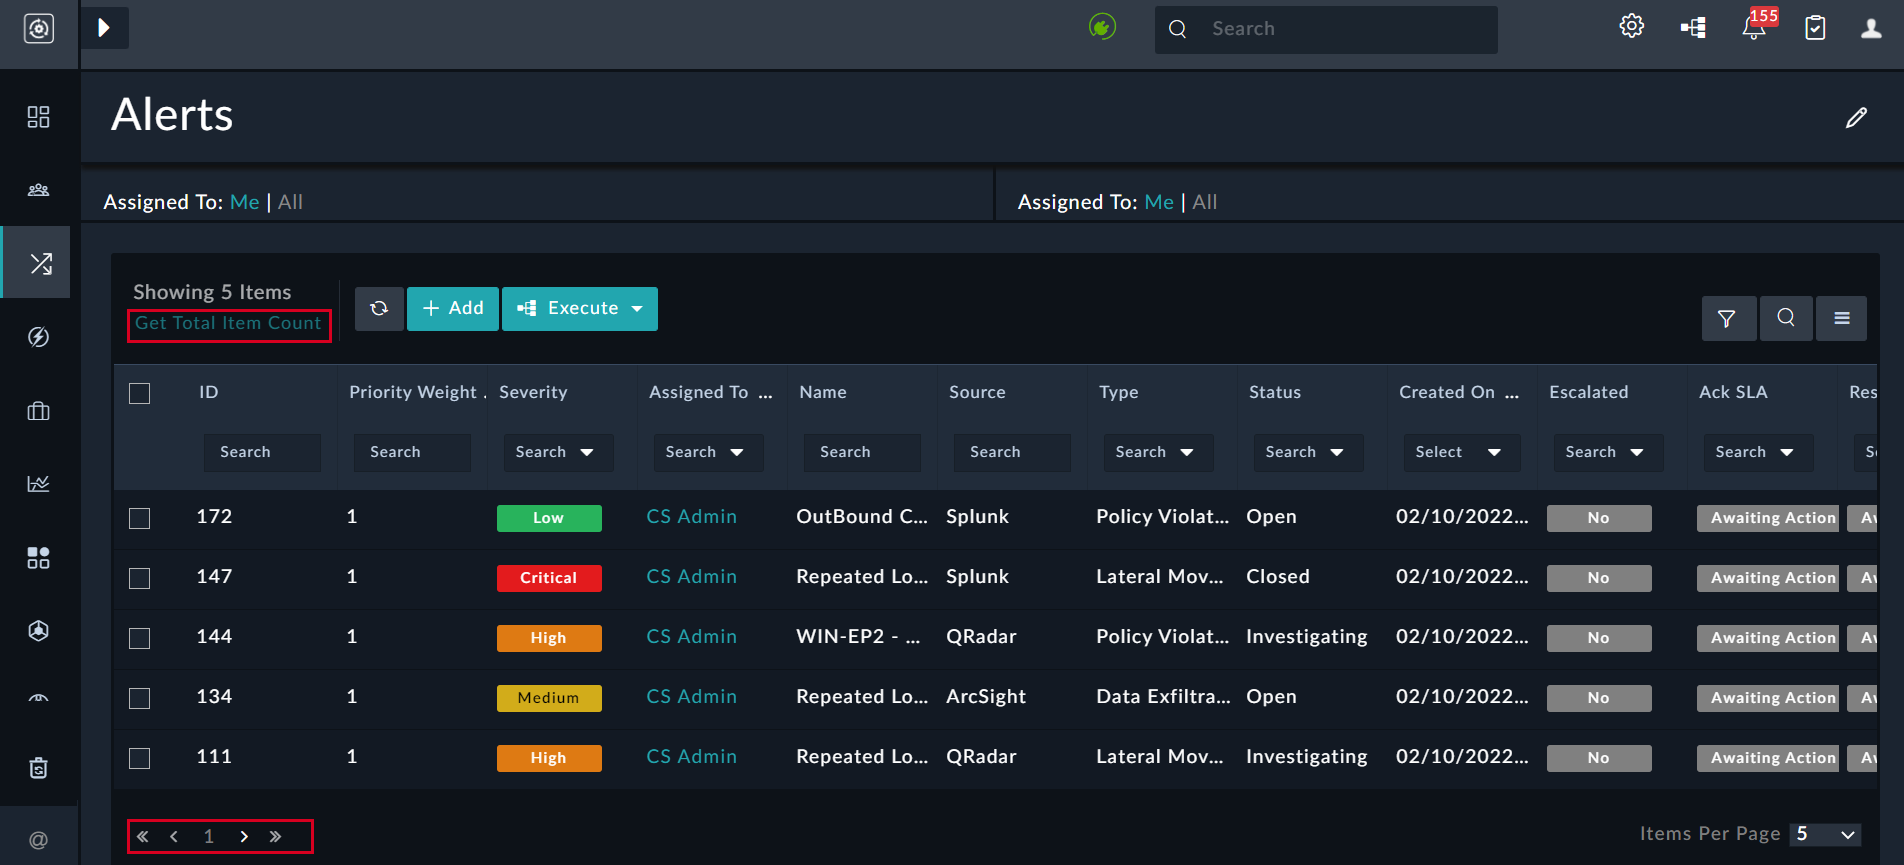The width and height of the screenshot is (1904, 865).
Task: Refresh the alerts grid
Action: click(x=379, y=308)
